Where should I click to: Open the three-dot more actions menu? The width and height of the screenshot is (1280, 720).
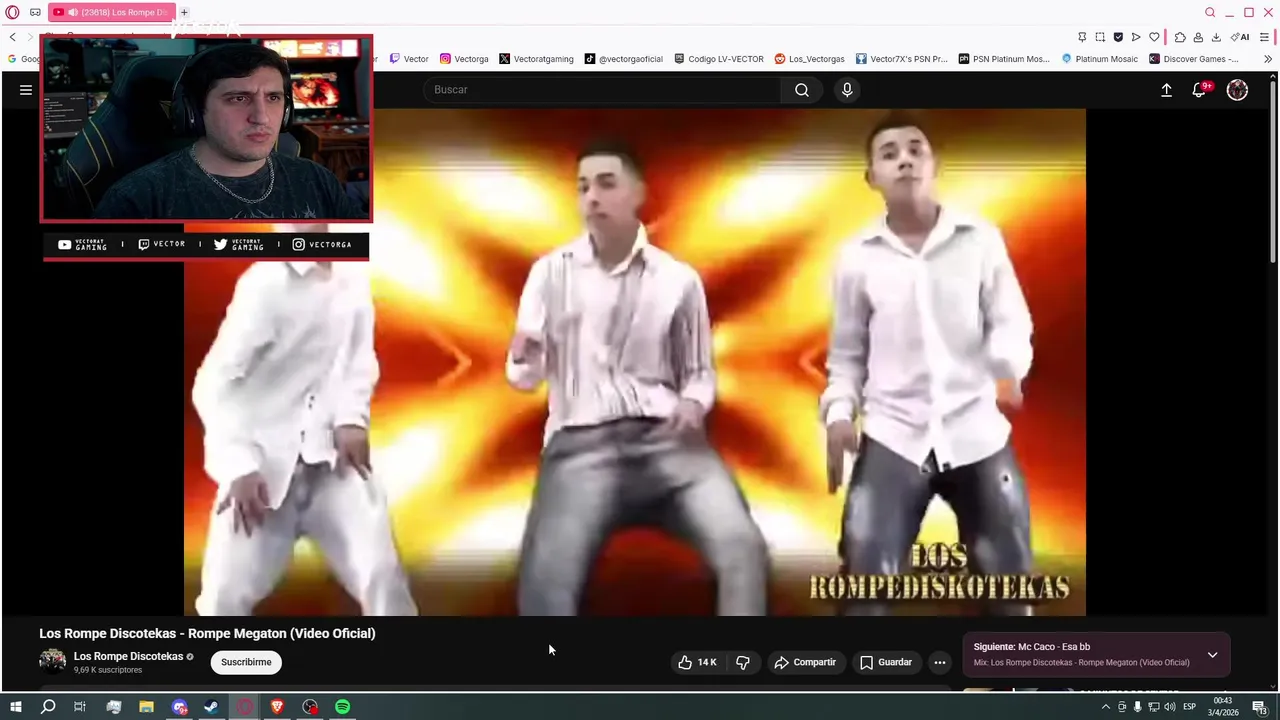pyautogui.click(x=939, y=662)
